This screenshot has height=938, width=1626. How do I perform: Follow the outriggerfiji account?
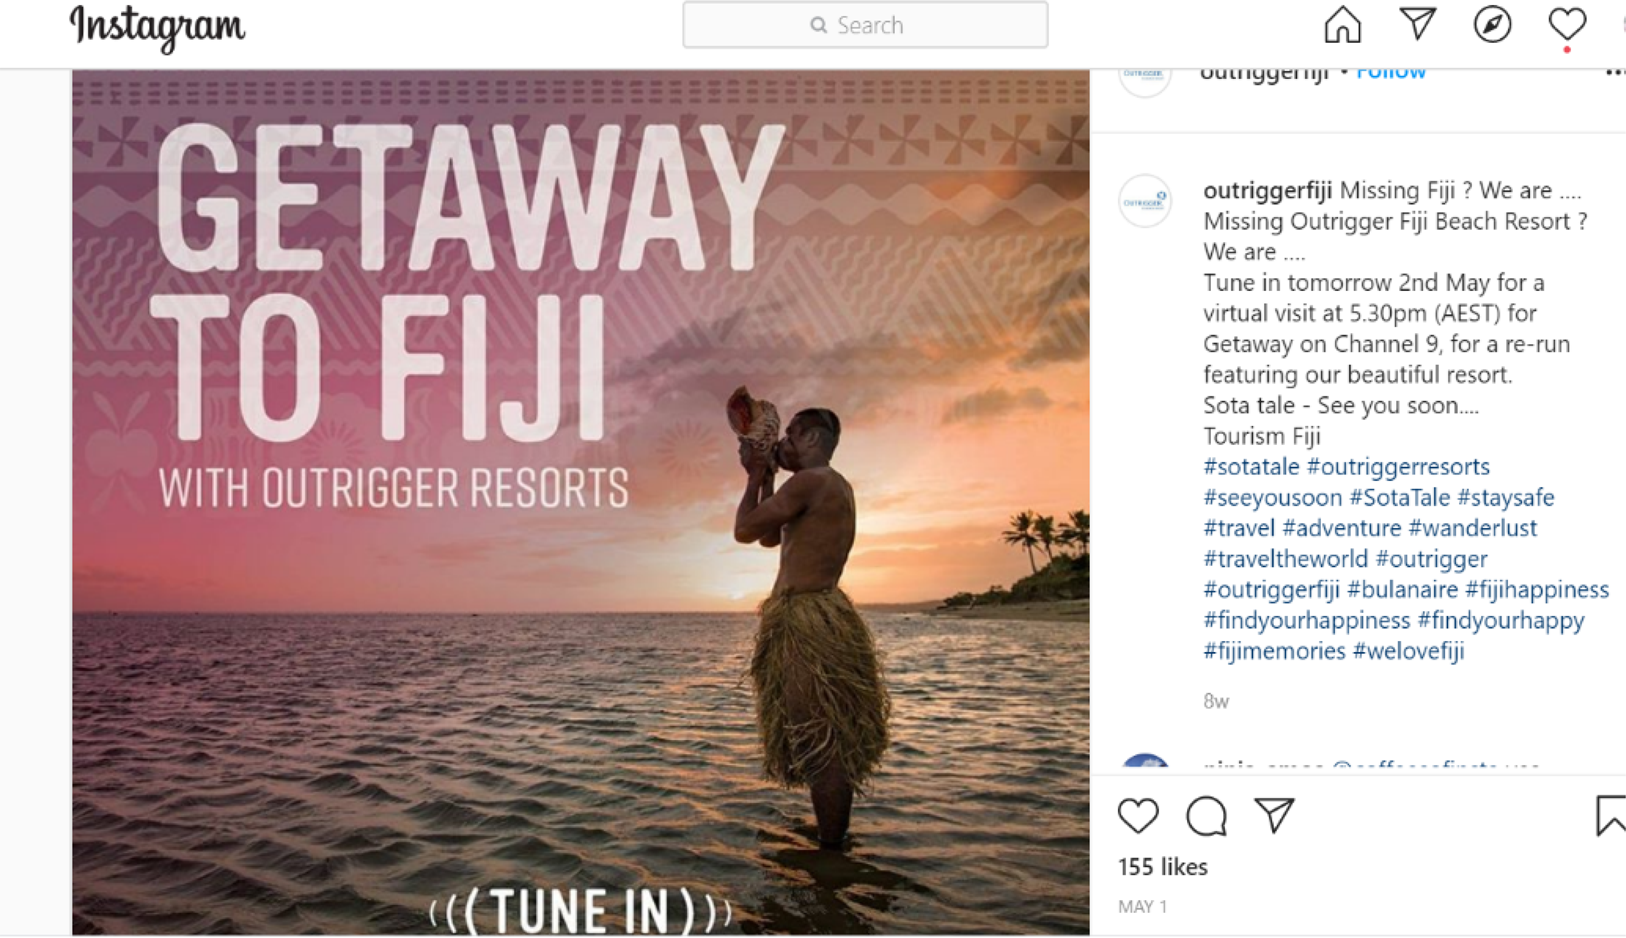pyautogui.click(x=1391, y=73)
